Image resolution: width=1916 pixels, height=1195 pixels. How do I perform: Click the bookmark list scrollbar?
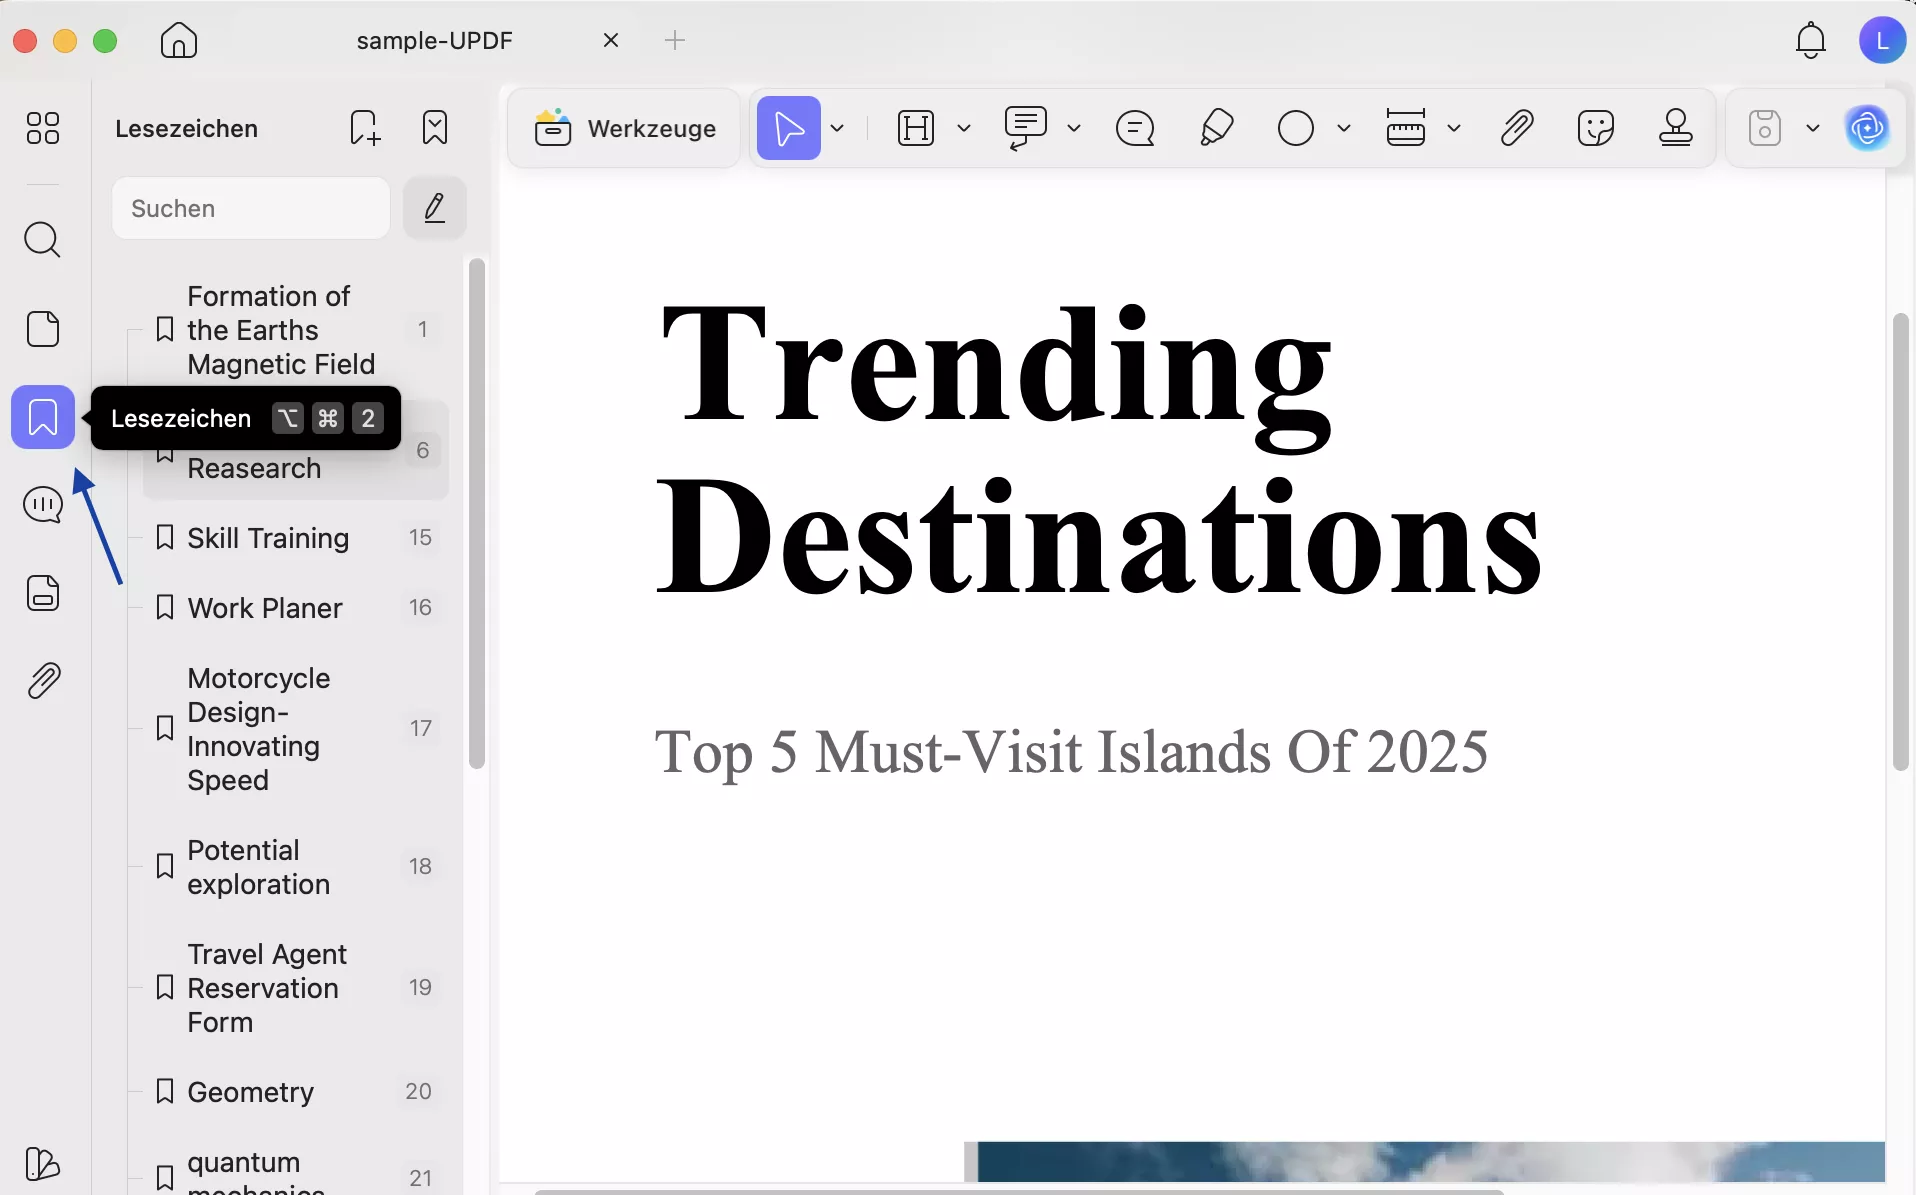coord(477,514)
